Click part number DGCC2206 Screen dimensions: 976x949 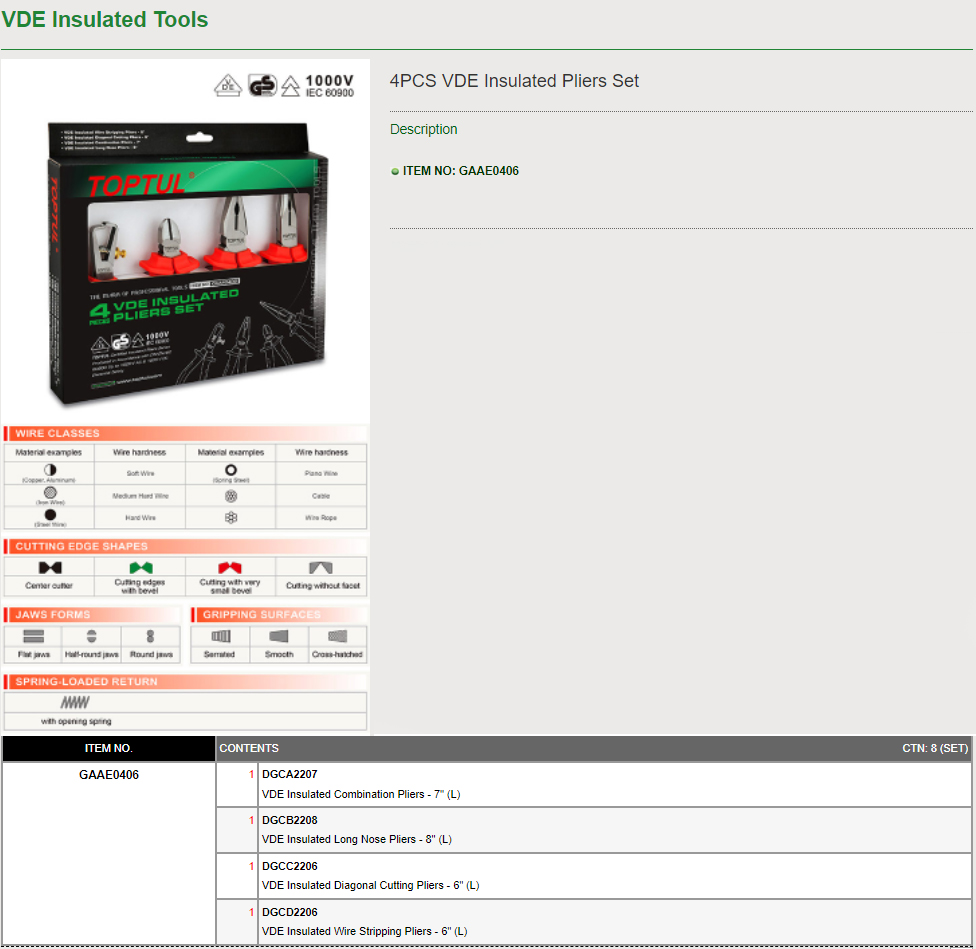(x=289, y=867)
